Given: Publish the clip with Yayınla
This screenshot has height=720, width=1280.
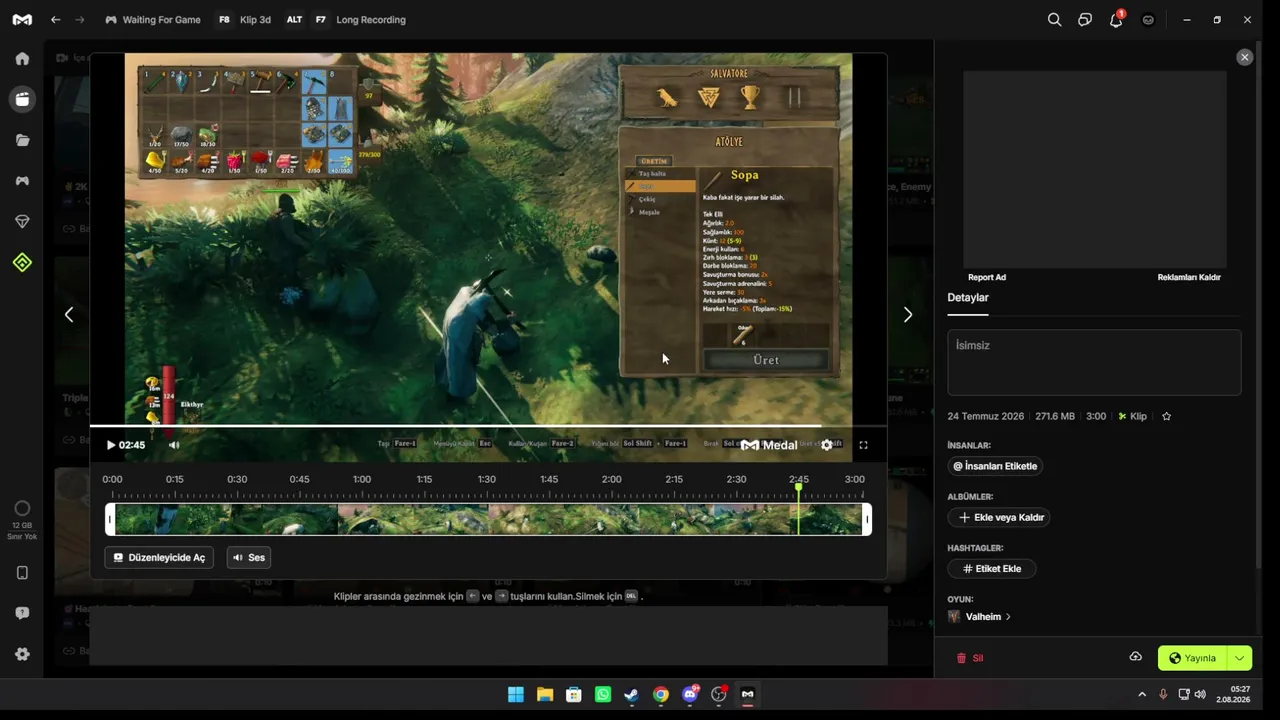Looking at the screenshot, I should 1192,658.
